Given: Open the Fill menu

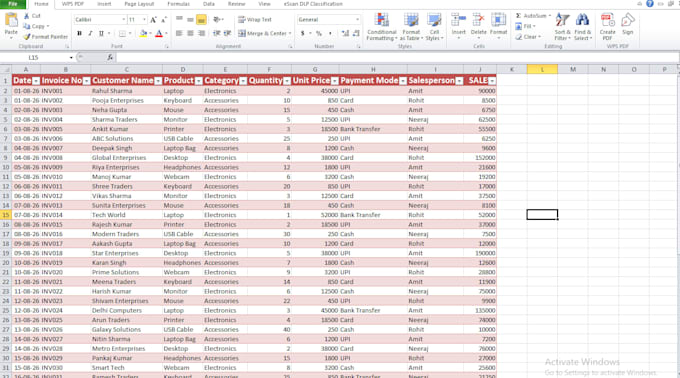Looking at the screenshot, I should [x=525, y=26].
